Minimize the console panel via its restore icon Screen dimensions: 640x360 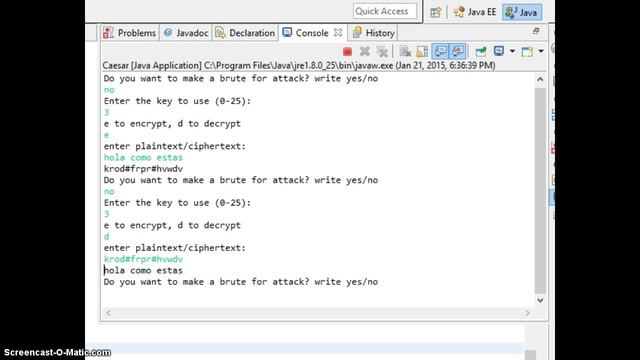point(536,31)
